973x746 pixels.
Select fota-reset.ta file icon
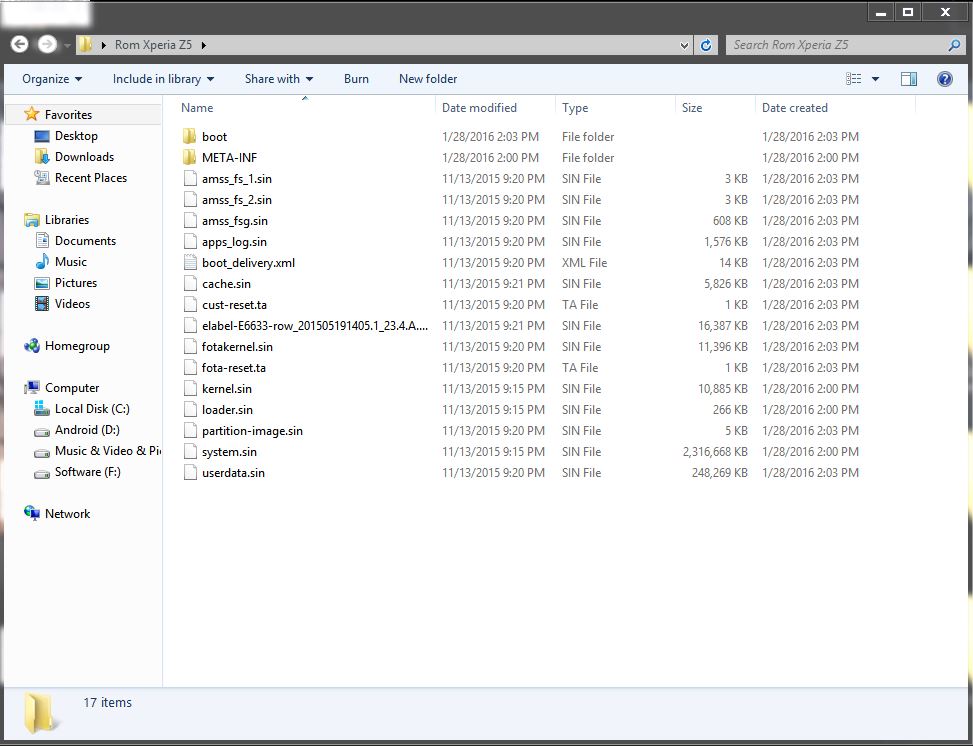(190, 368)
